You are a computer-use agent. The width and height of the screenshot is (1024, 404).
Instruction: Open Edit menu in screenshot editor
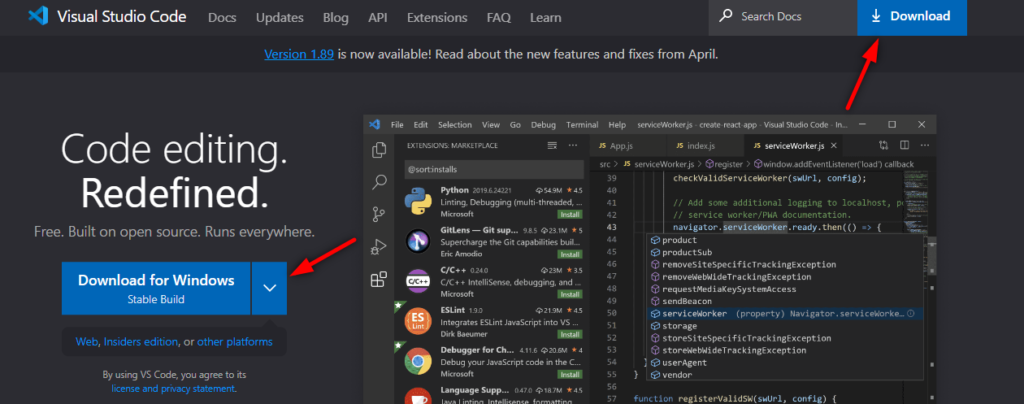pos(421,125)
